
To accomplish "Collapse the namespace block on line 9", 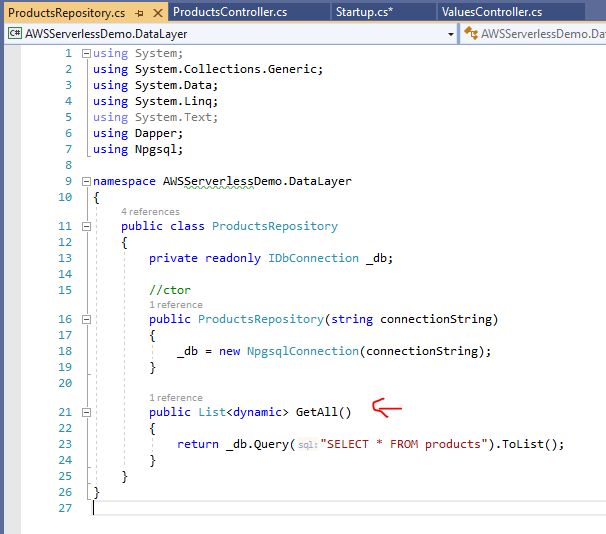I will 86,181.
